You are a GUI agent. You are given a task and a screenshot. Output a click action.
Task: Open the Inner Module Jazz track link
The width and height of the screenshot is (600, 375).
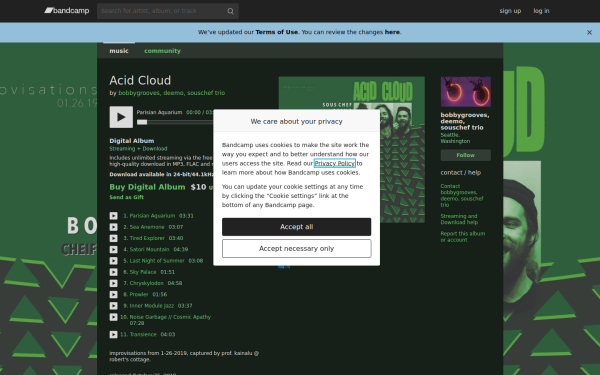tap(152, 306)
